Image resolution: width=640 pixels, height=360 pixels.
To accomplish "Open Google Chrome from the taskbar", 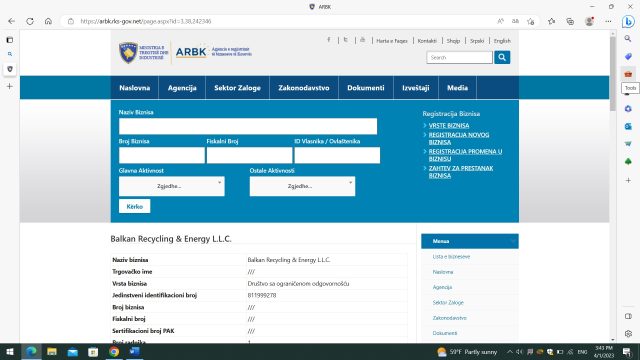I will 114,352.
